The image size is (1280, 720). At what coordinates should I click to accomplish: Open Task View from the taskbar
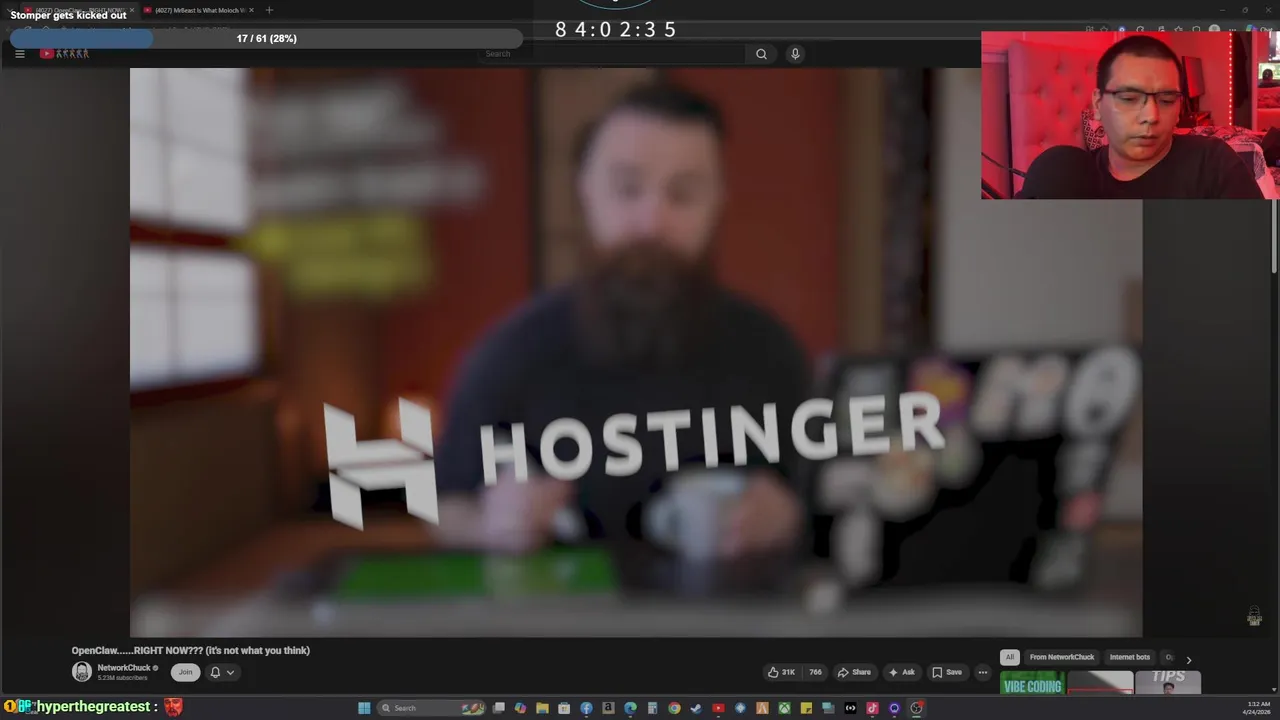(x=499, y=708)
